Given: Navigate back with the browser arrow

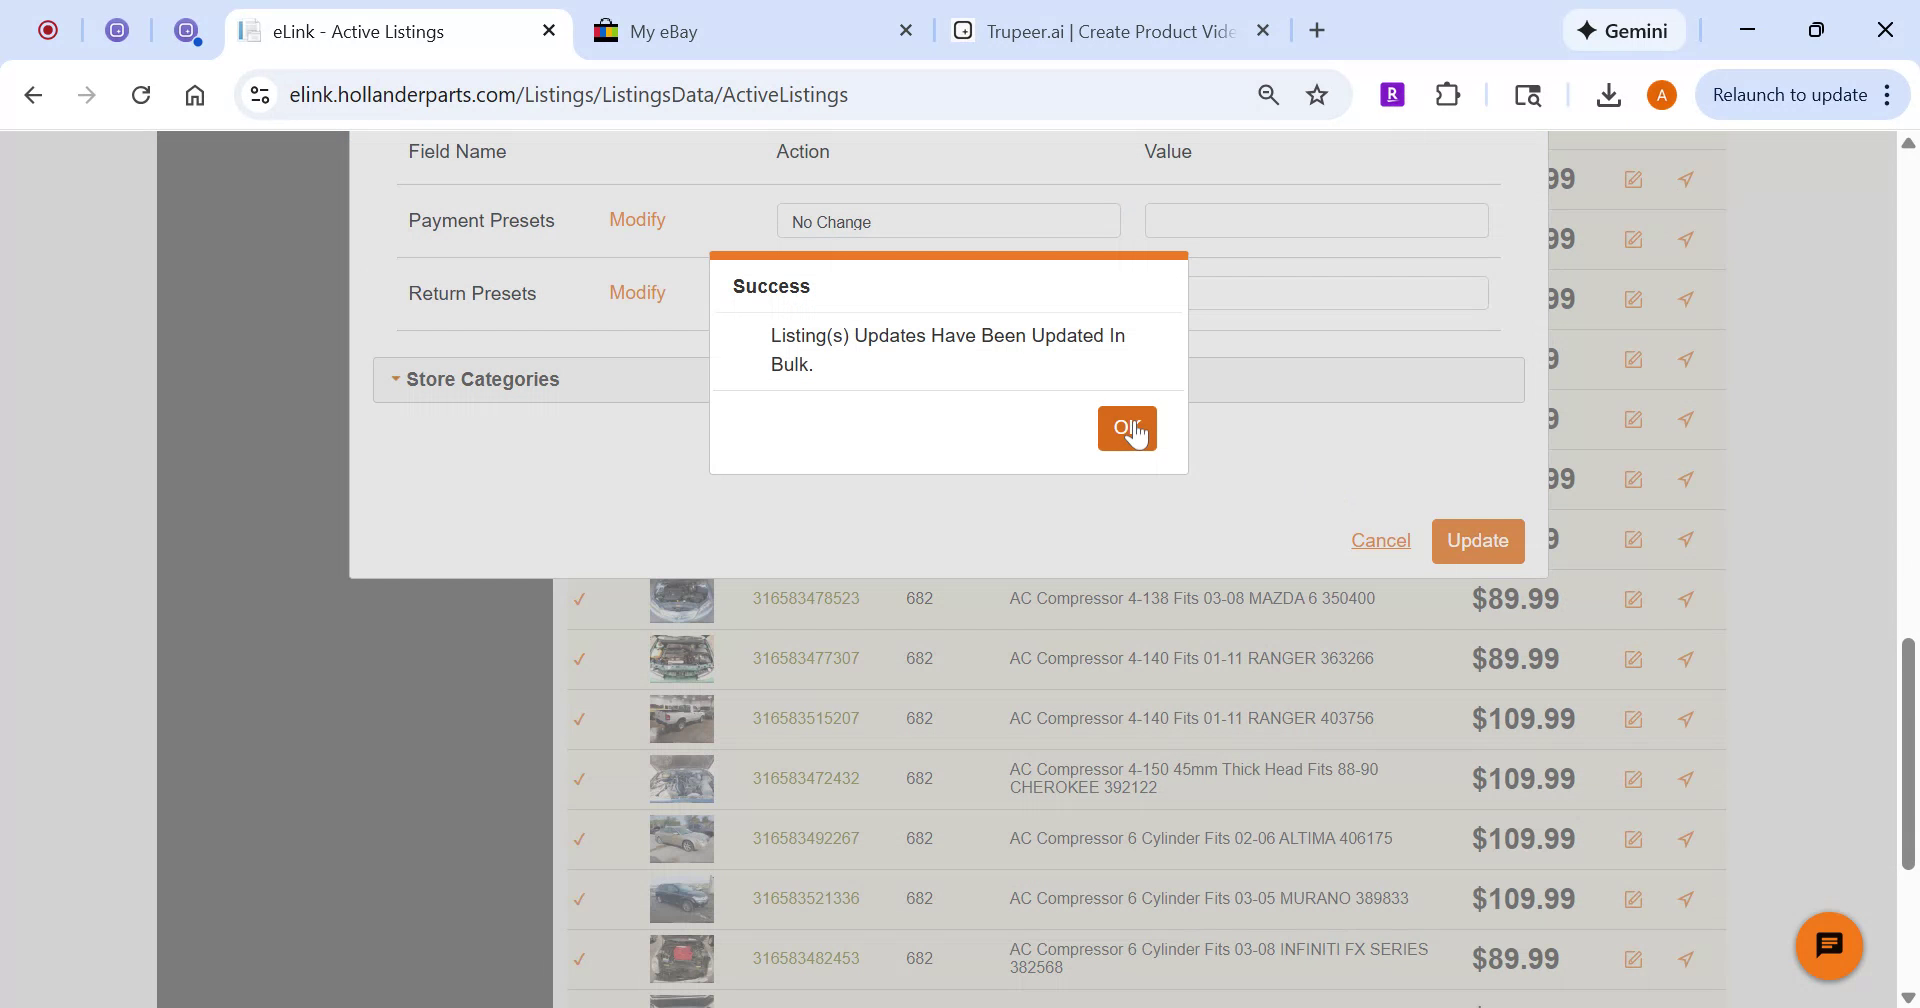Looking at the screenshot, I should [x=34, y=94].
